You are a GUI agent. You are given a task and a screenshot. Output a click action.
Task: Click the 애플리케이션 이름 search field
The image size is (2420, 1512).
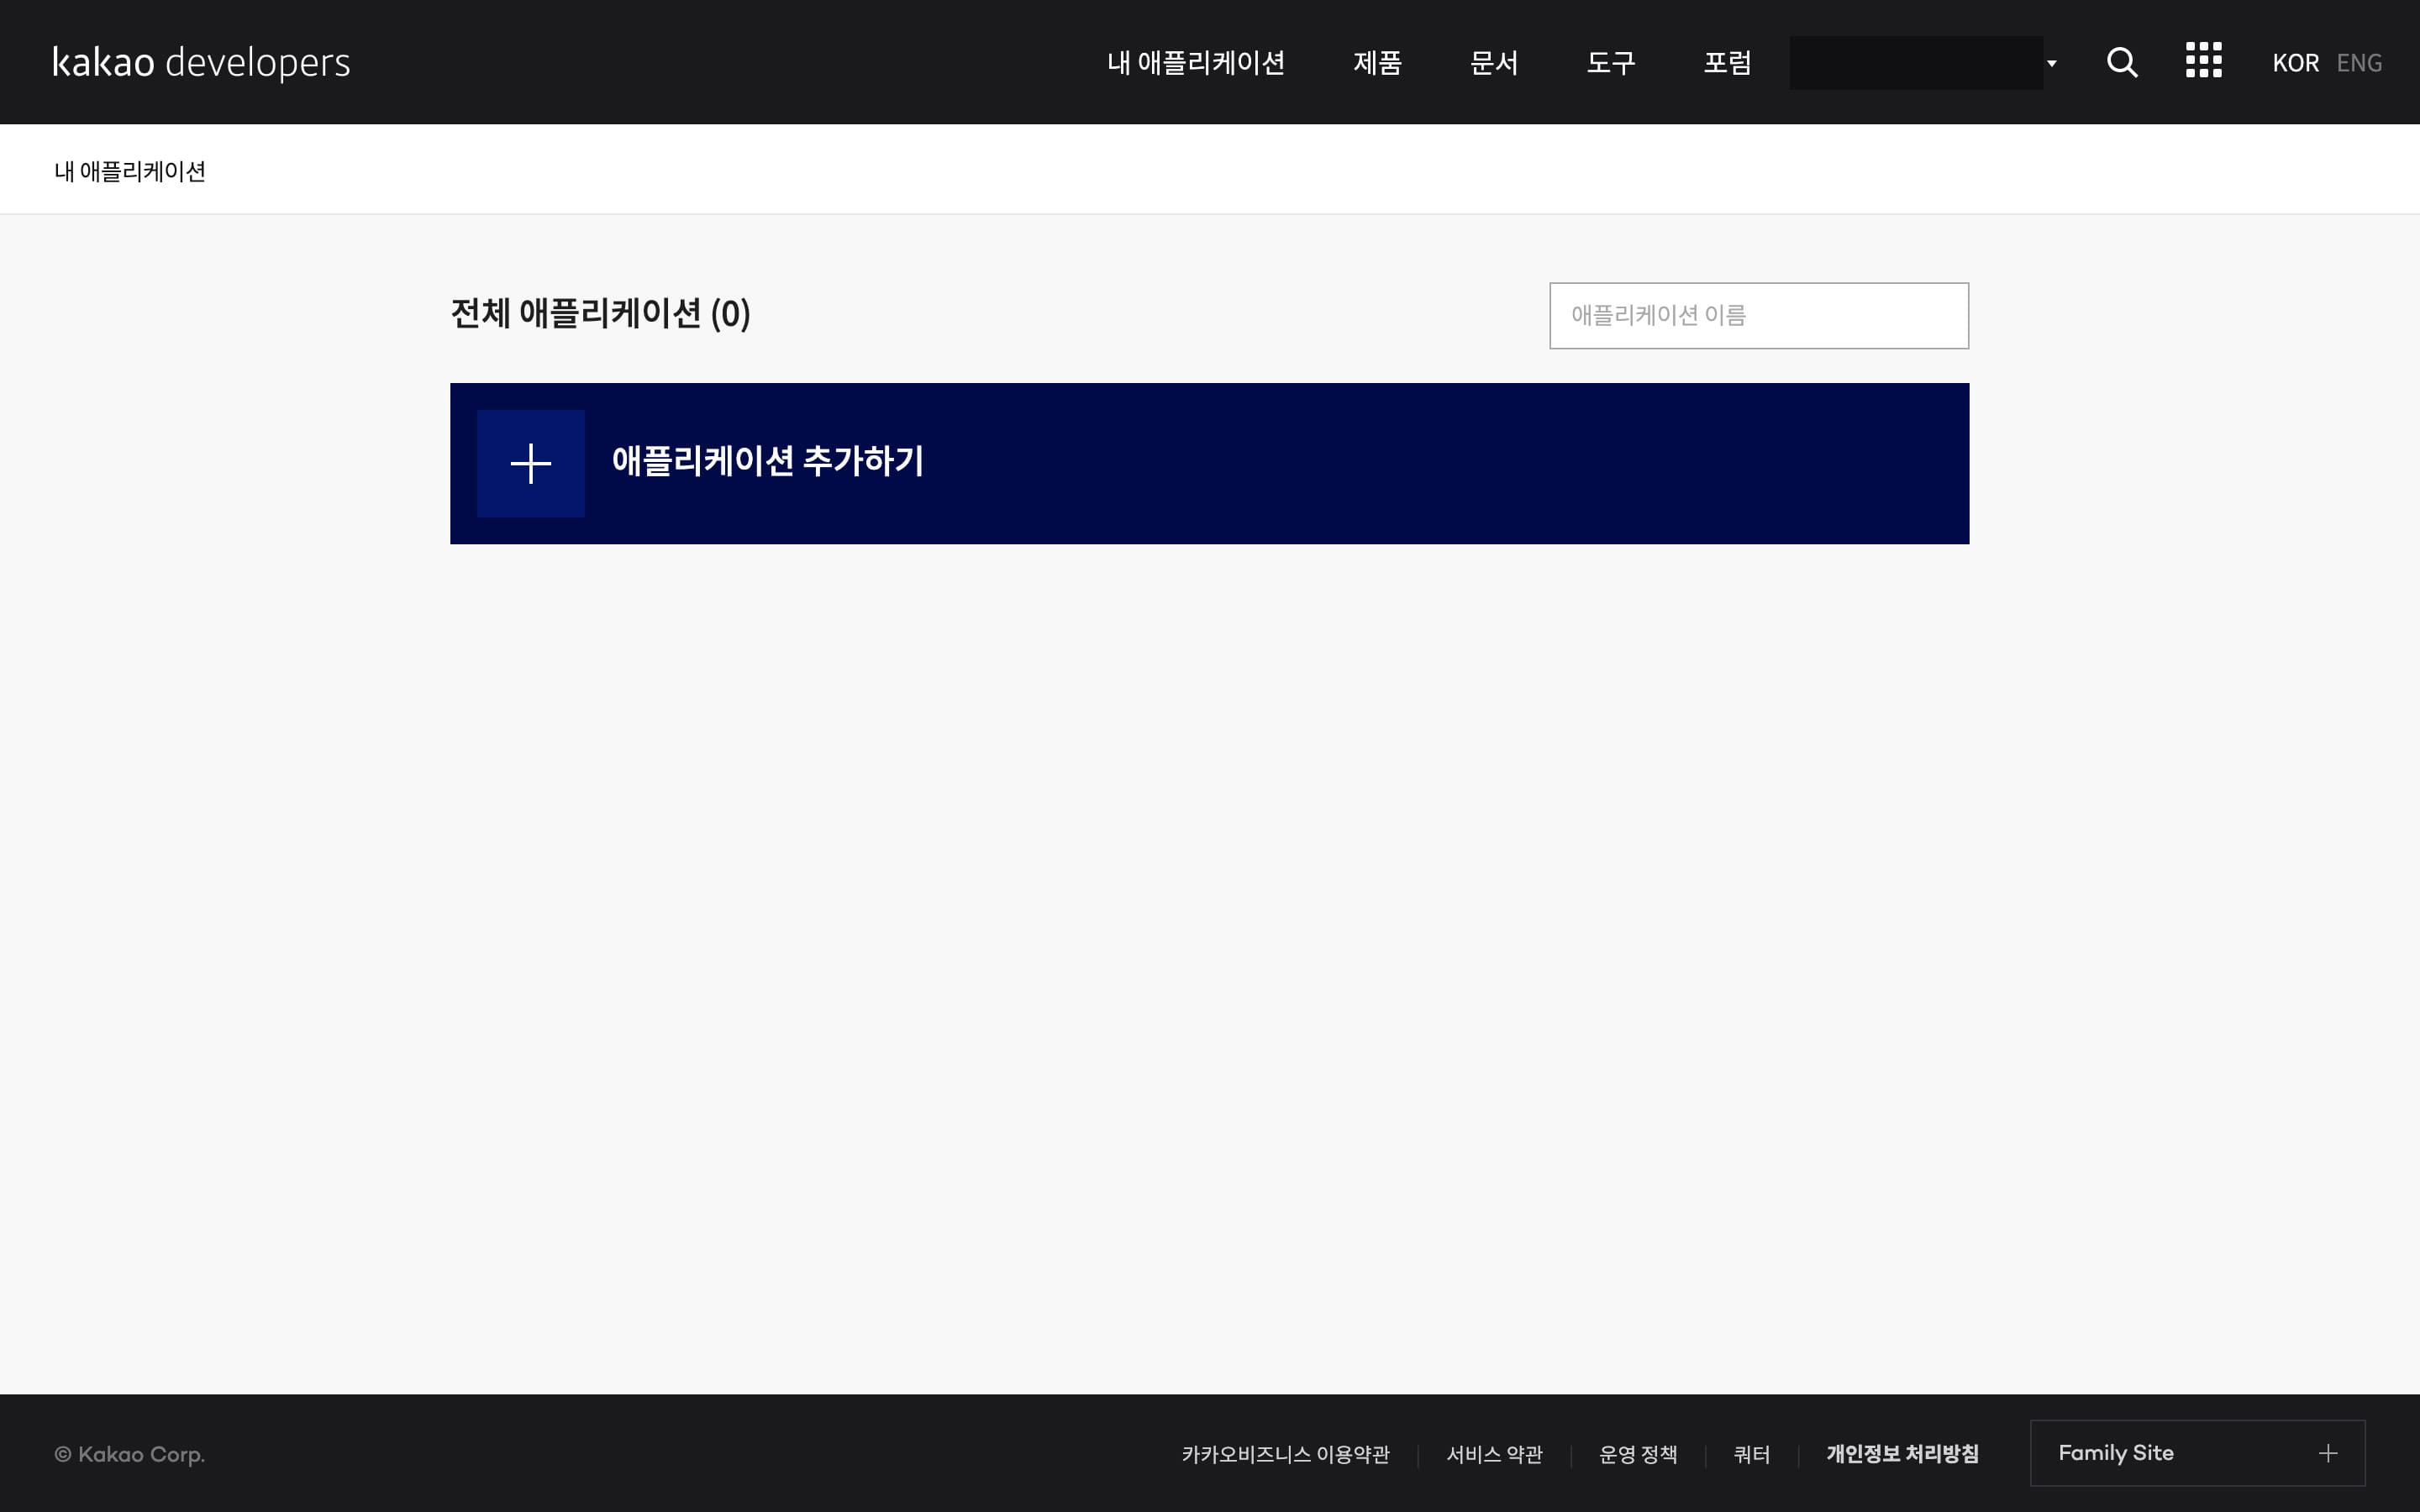point(1758,316)
